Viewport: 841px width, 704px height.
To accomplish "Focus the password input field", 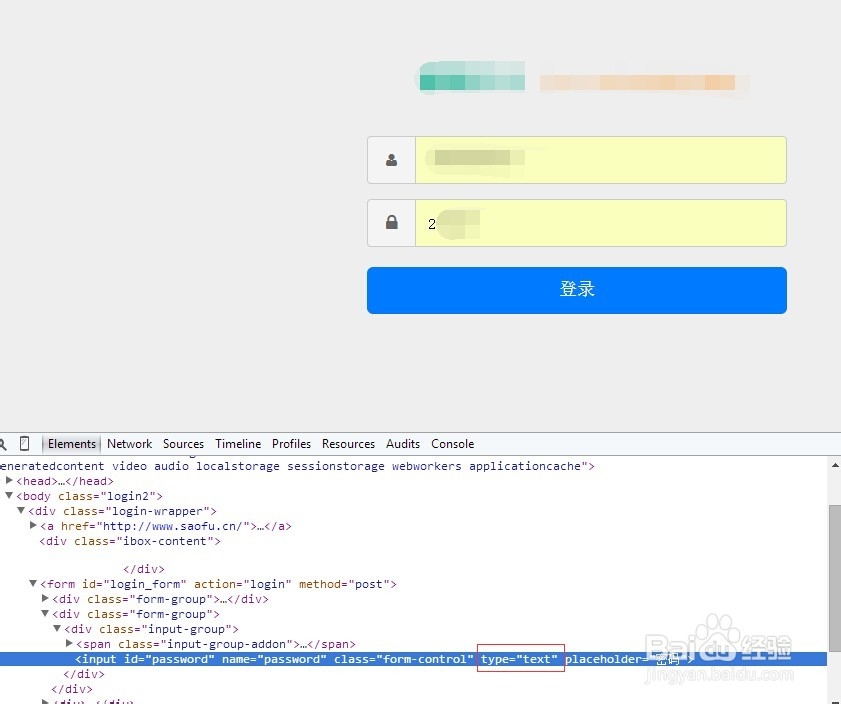I will pos(601,223).
